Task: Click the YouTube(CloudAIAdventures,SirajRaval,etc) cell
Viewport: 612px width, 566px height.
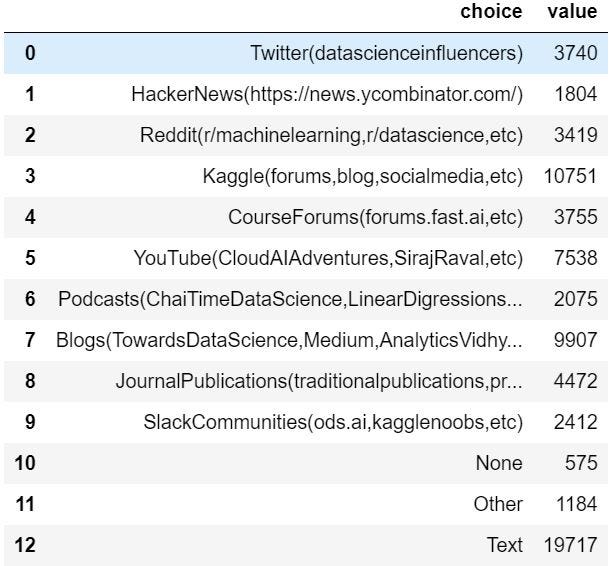Action: point(328,258)
